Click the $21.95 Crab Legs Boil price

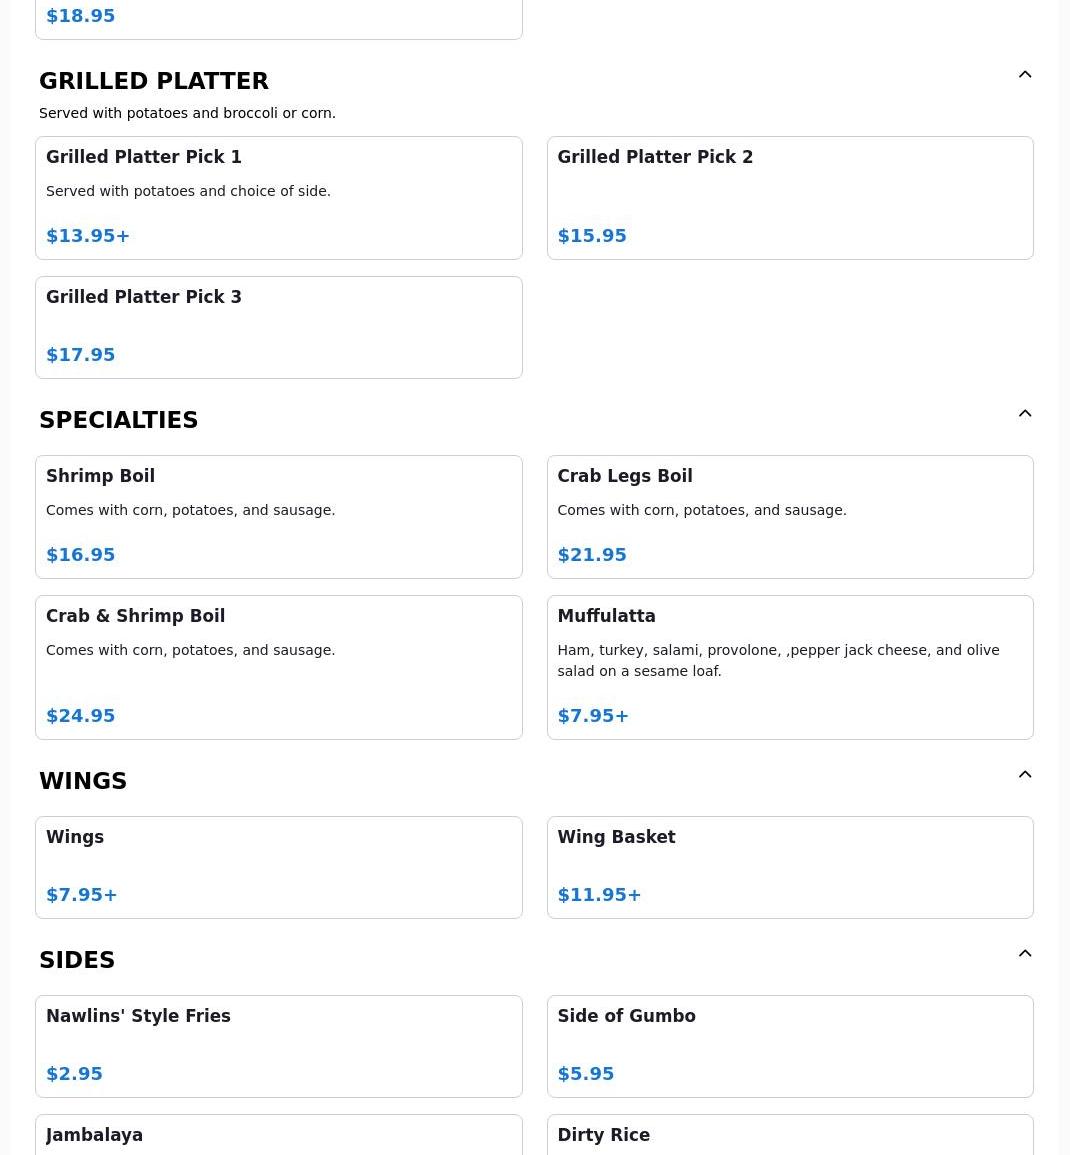(592, 555)
